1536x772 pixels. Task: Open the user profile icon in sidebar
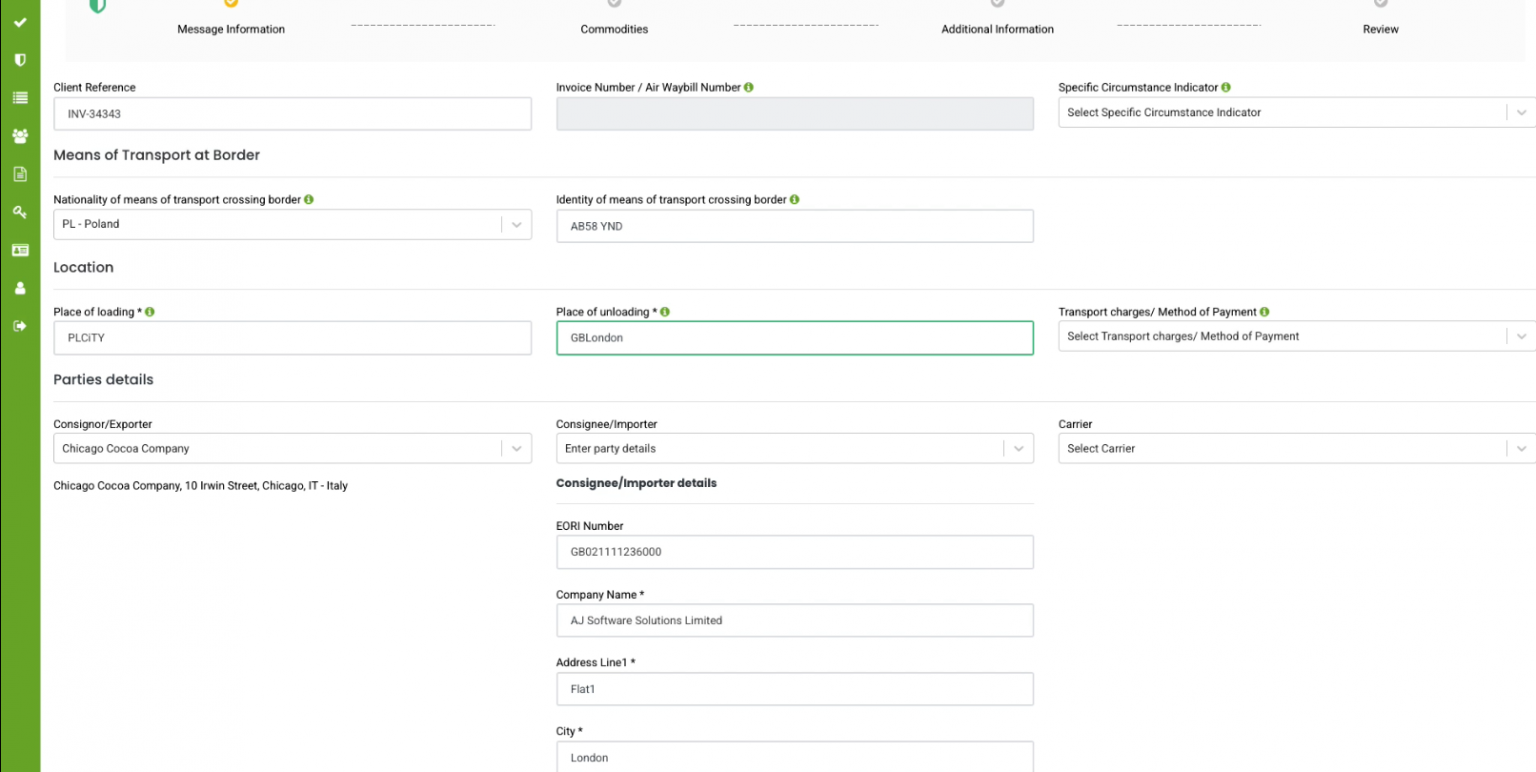coord(19,287)
